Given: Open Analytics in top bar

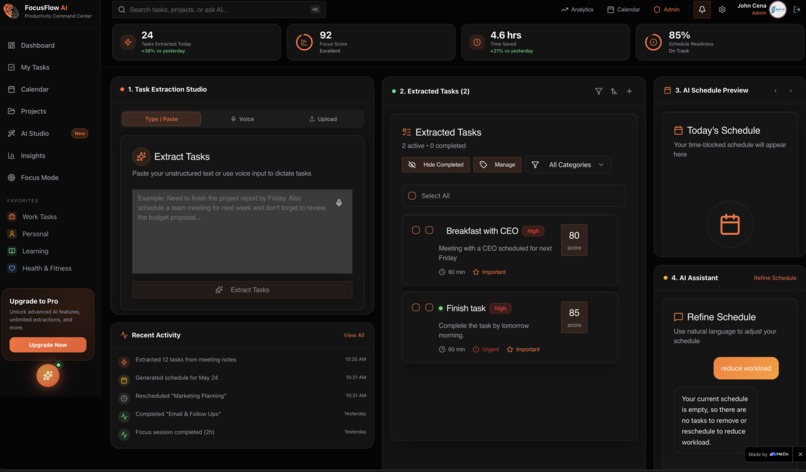Looking at the screenshot, I should (577, 9).
